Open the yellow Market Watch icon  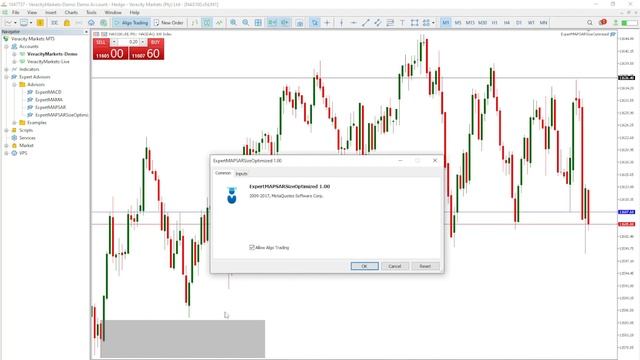coord(40,23)
